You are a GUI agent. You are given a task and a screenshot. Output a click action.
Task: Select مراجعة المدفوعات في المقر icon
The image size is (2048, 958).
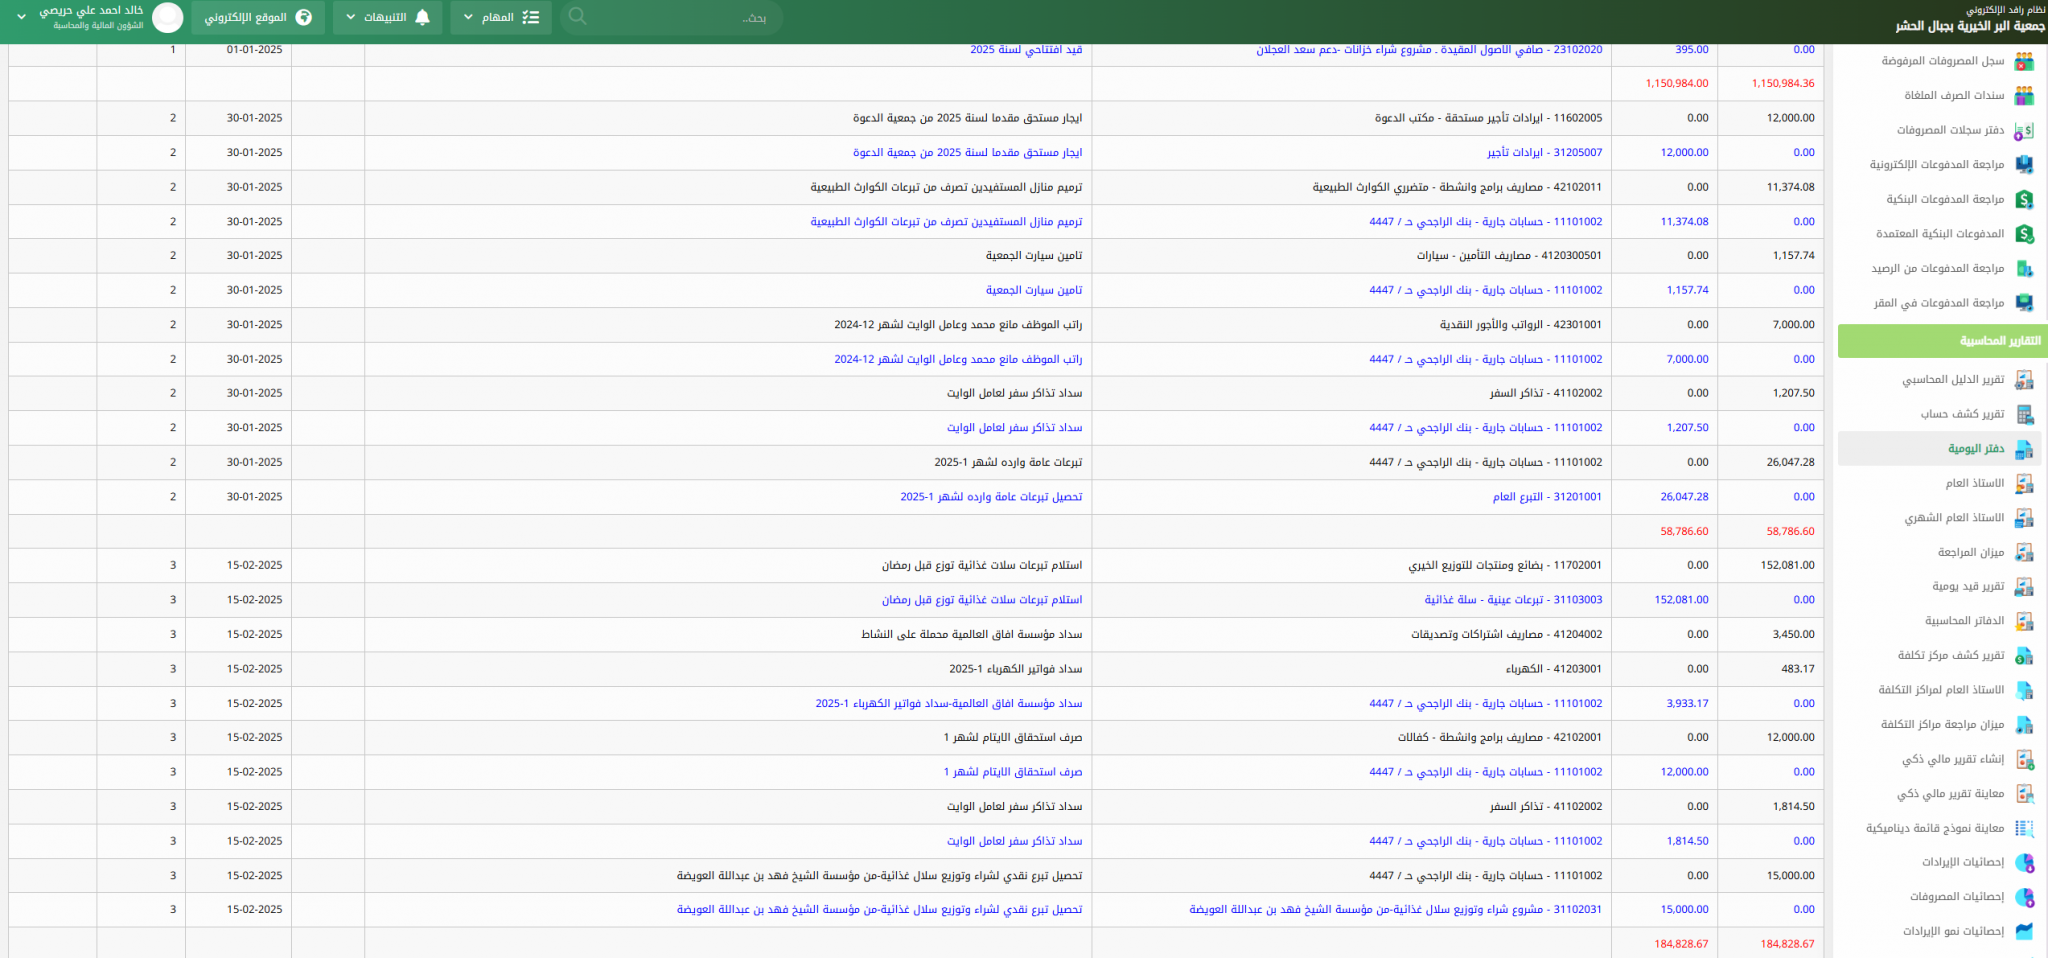[x=2024, y=303]
